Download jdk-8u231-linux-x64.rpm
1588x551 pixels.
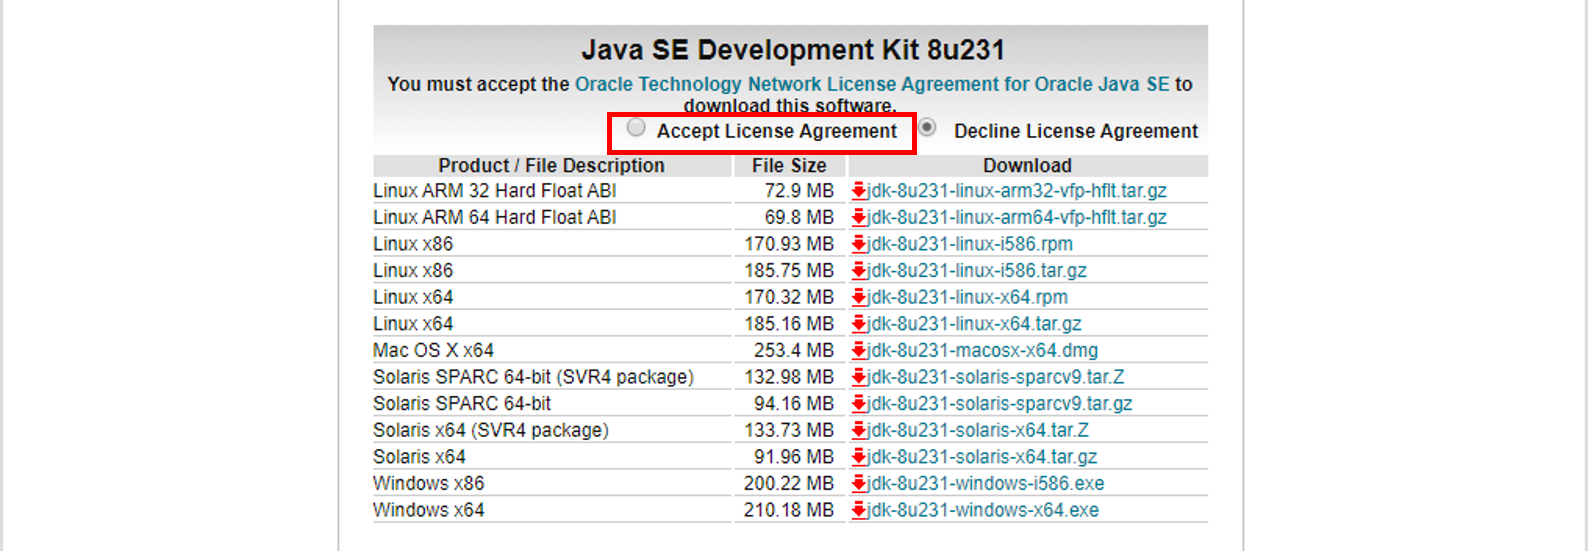(x=967, y=297)
